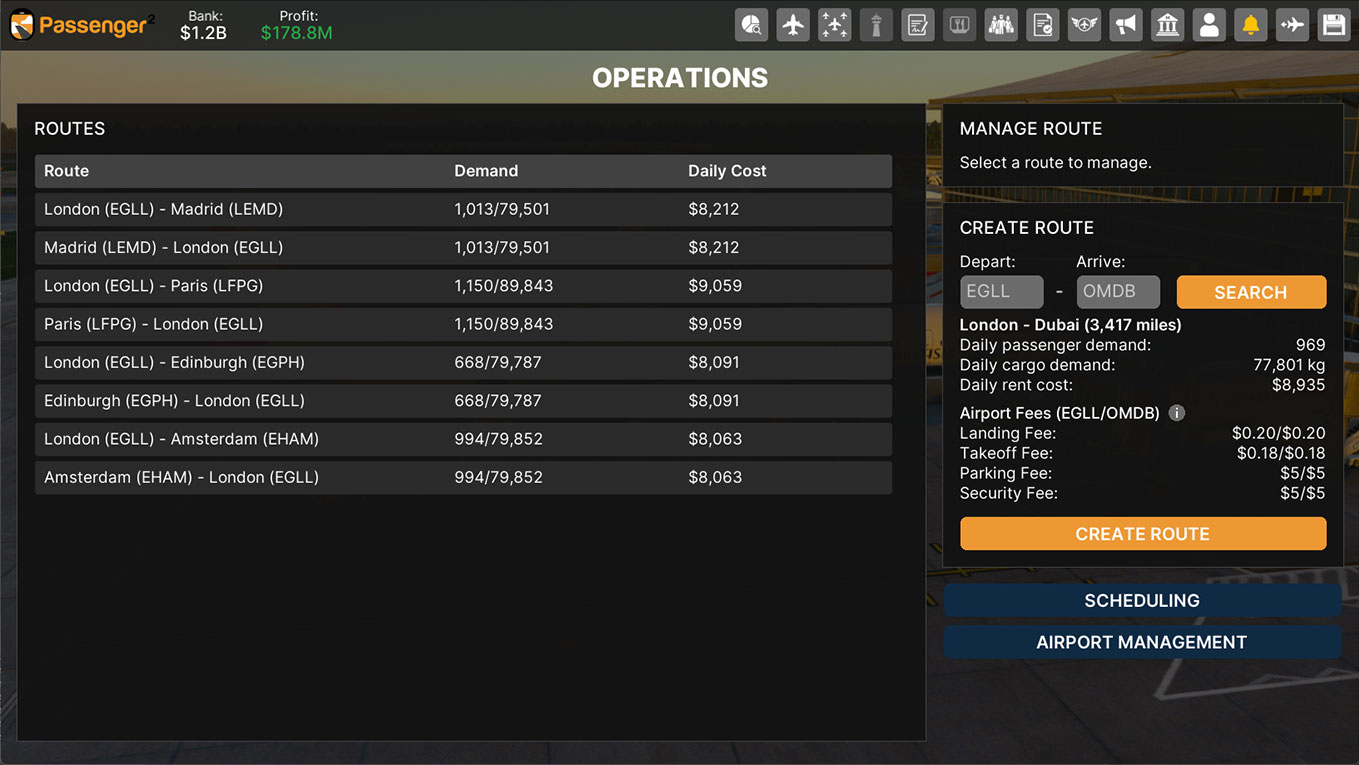Open the megaphone marketing icon

[x=1126, y=25]
